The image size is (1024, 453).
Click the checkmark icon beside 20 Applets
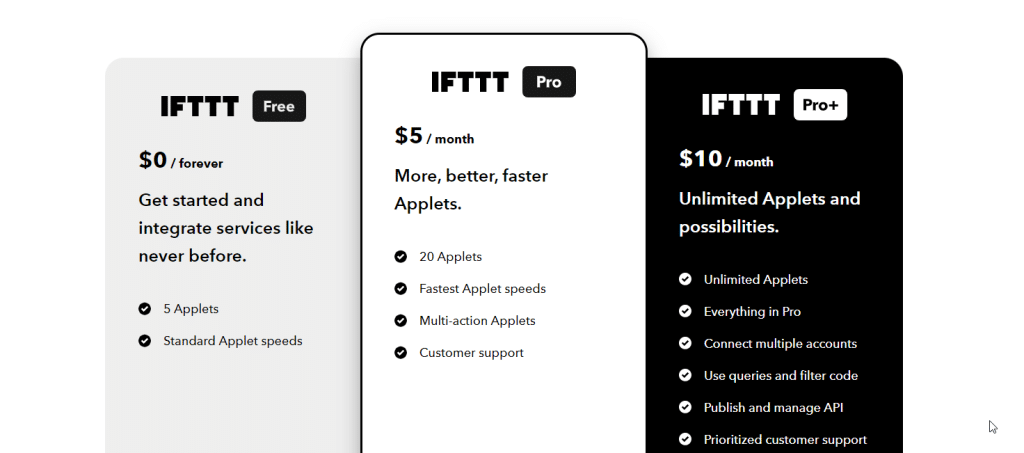pyautogui.click(x=401, y=257)
